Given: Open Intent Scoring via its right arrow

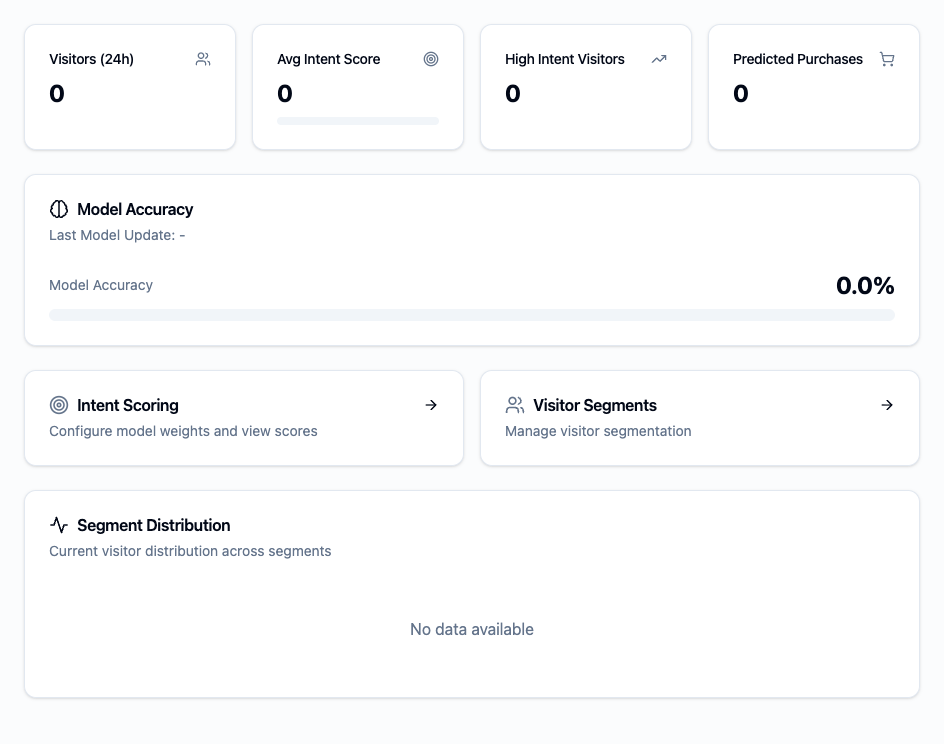Looking at the screenshot, I should pyautogui.click(x=431, y=405).
